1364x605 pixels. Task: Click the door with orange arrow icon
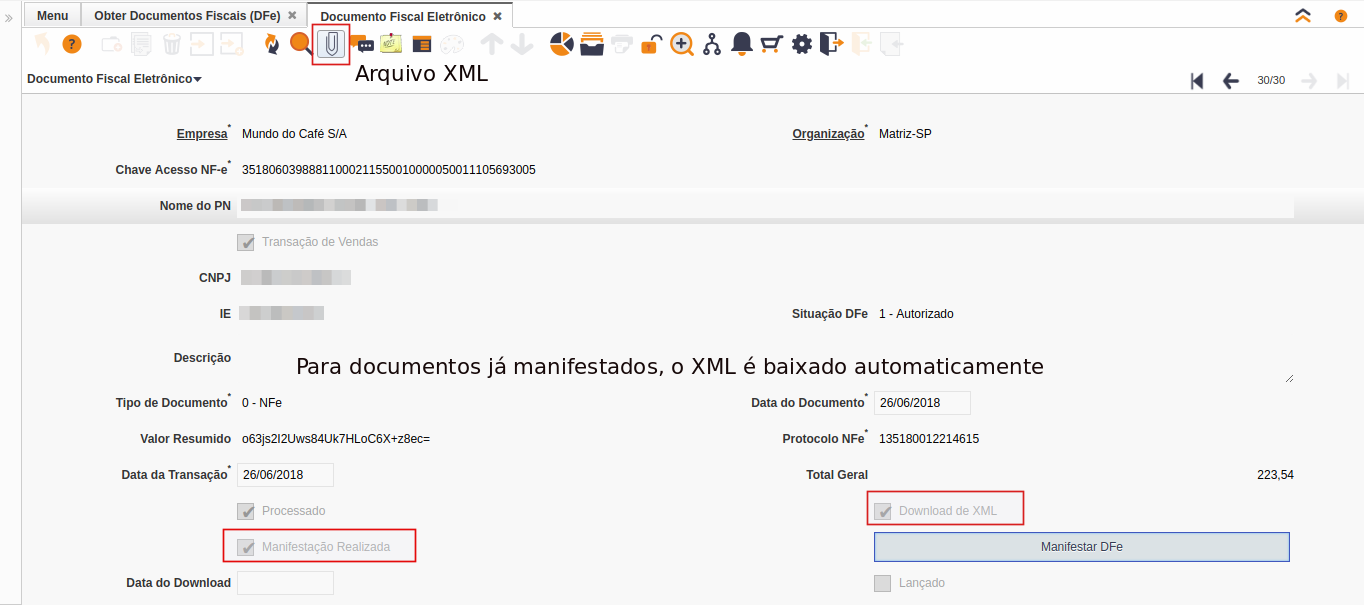(x=832, y=44)
